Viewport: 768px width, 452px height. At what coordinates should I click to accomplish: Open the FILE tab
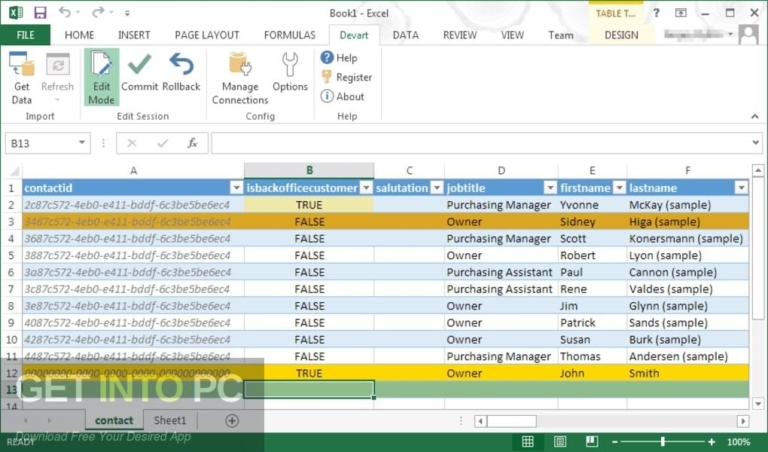click(25, 35)
